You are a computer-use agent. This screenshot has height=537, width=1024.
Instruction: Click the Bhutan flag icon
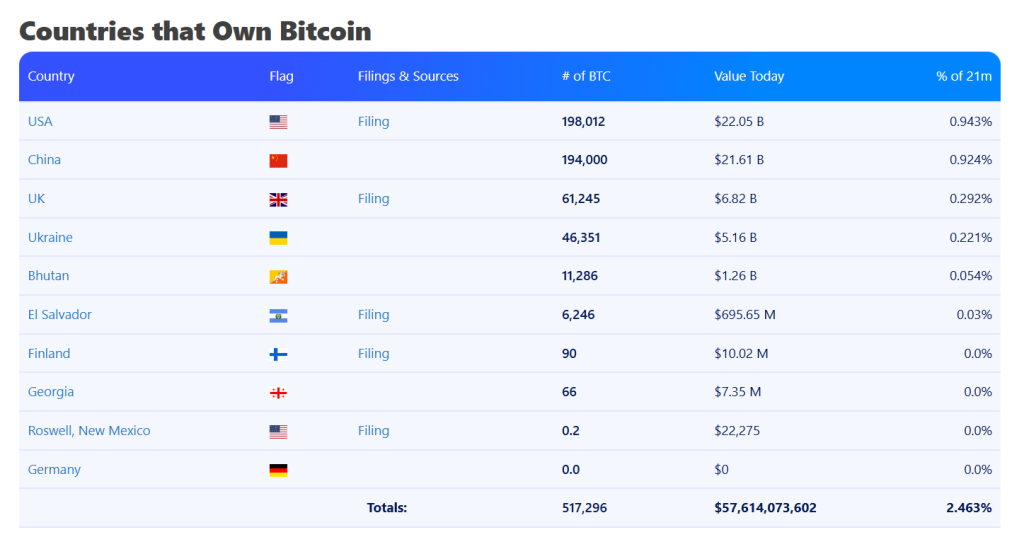[x=278, y=276]
